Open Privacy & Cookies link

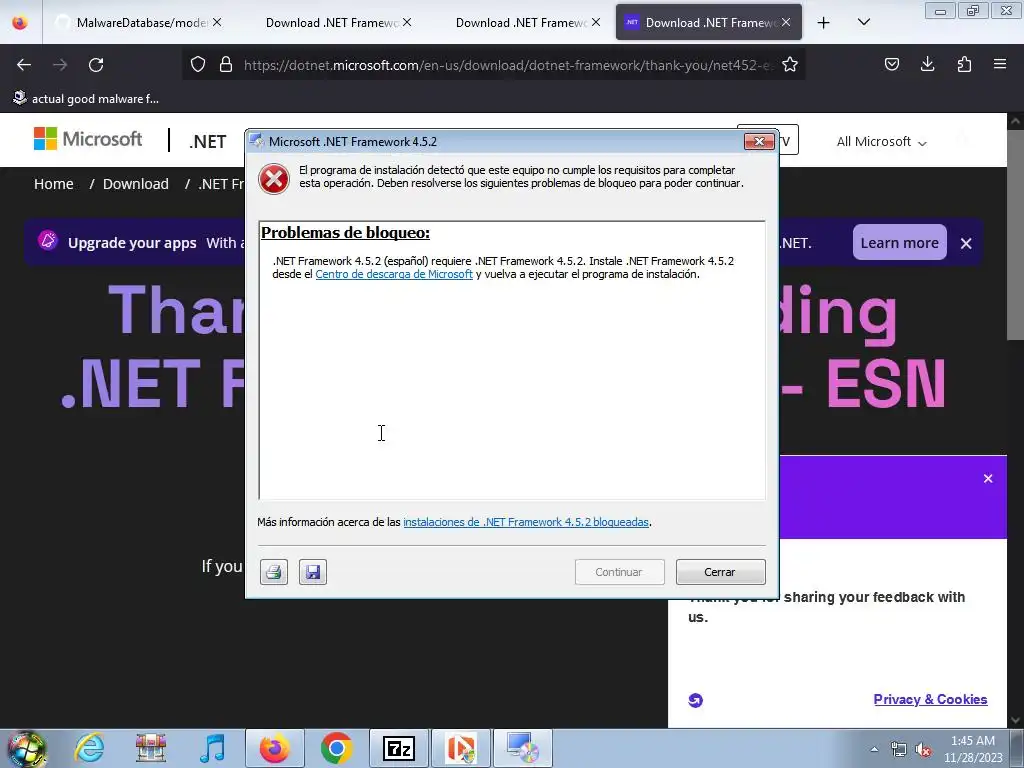[930, 699]
